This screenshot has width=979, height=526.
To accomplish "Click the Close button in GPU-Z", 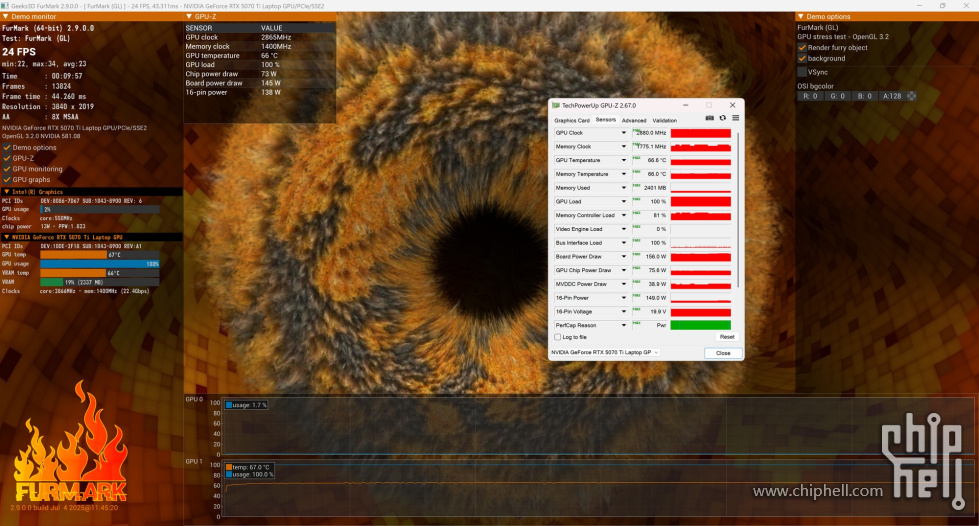I will (x=723, y=353).
